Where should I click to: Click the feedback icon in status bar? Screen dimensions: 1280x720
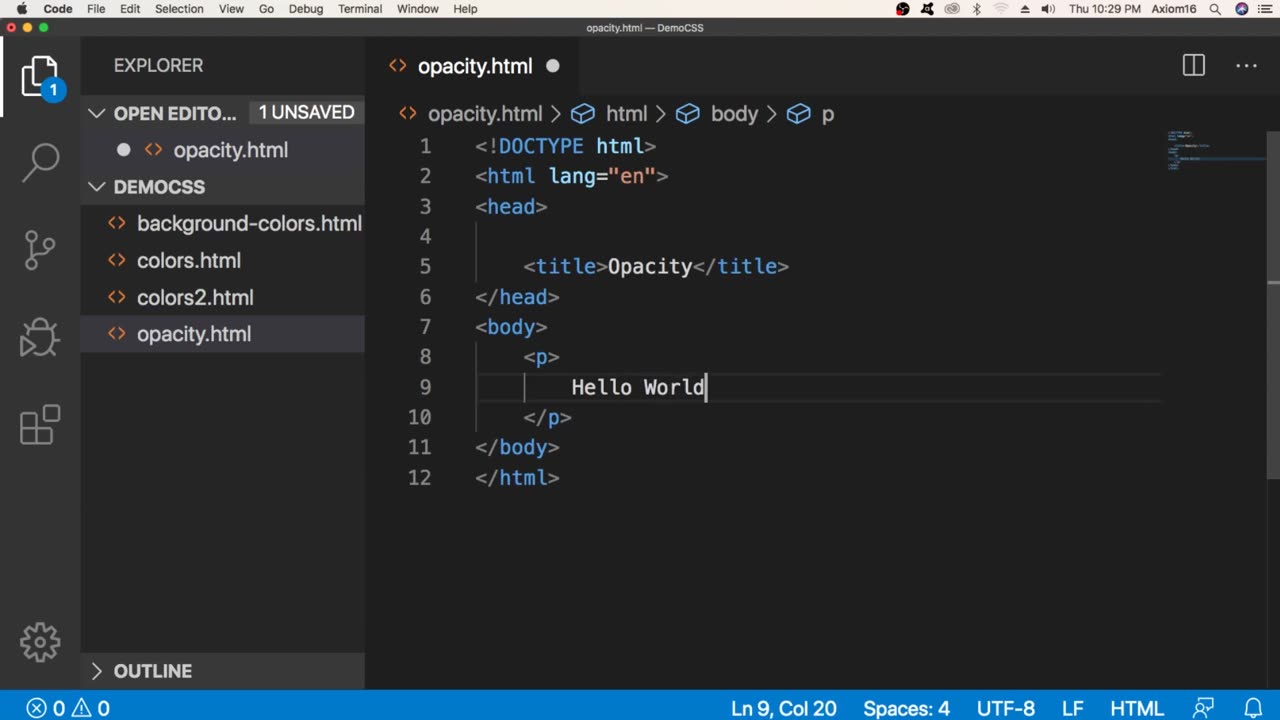point(1204,708)
